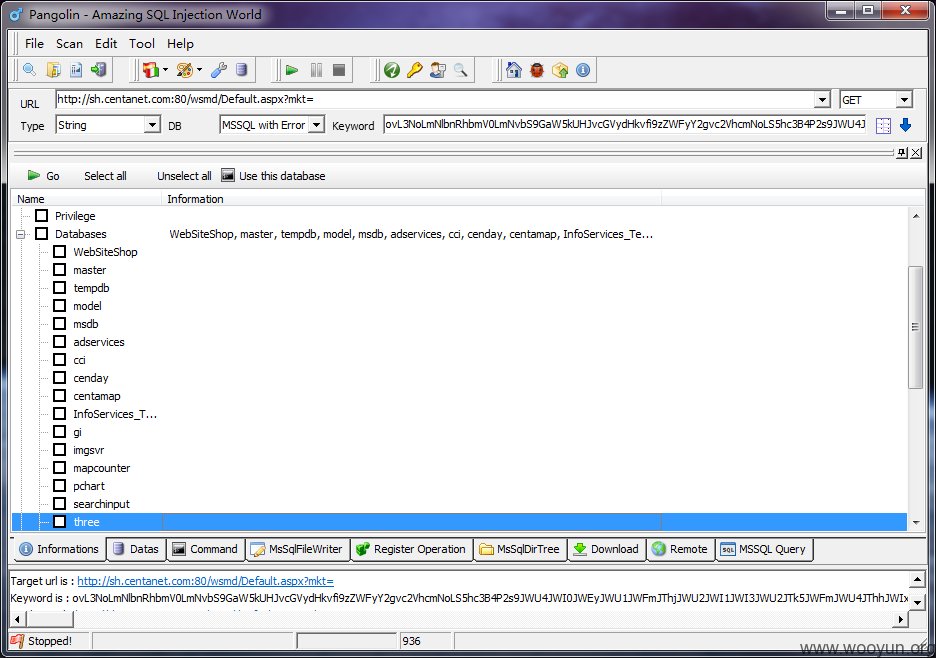Screen dimensions: 936x658
Task: Click the blue info about icon
Action: (x=583, y=70)
